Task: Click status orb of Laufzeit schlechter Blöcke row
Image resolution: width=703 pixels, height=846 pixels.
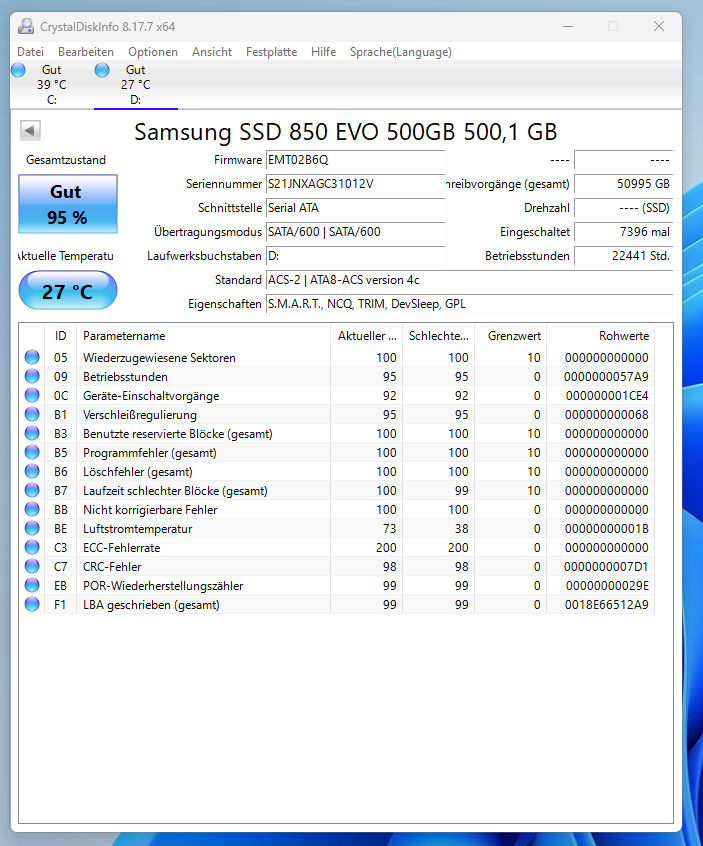Action: 32,490
